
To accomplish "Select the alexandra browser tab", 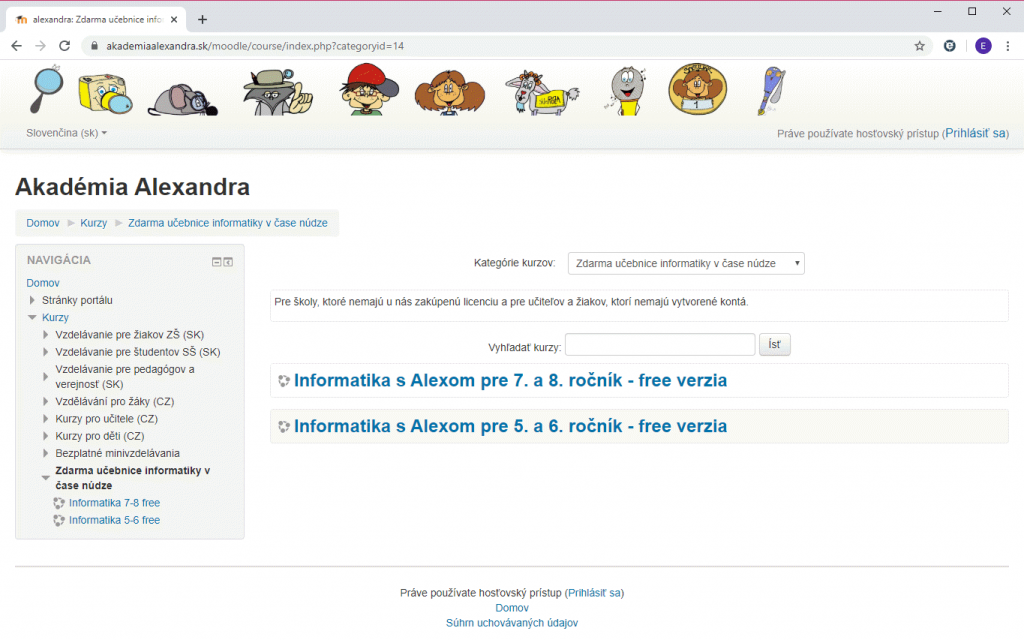I will pos(96,20).
